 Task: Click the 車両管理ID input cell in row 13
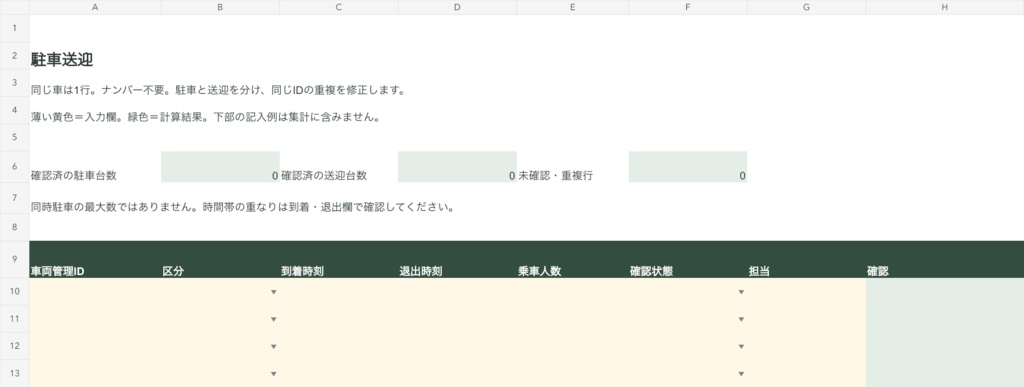[95, 374]
